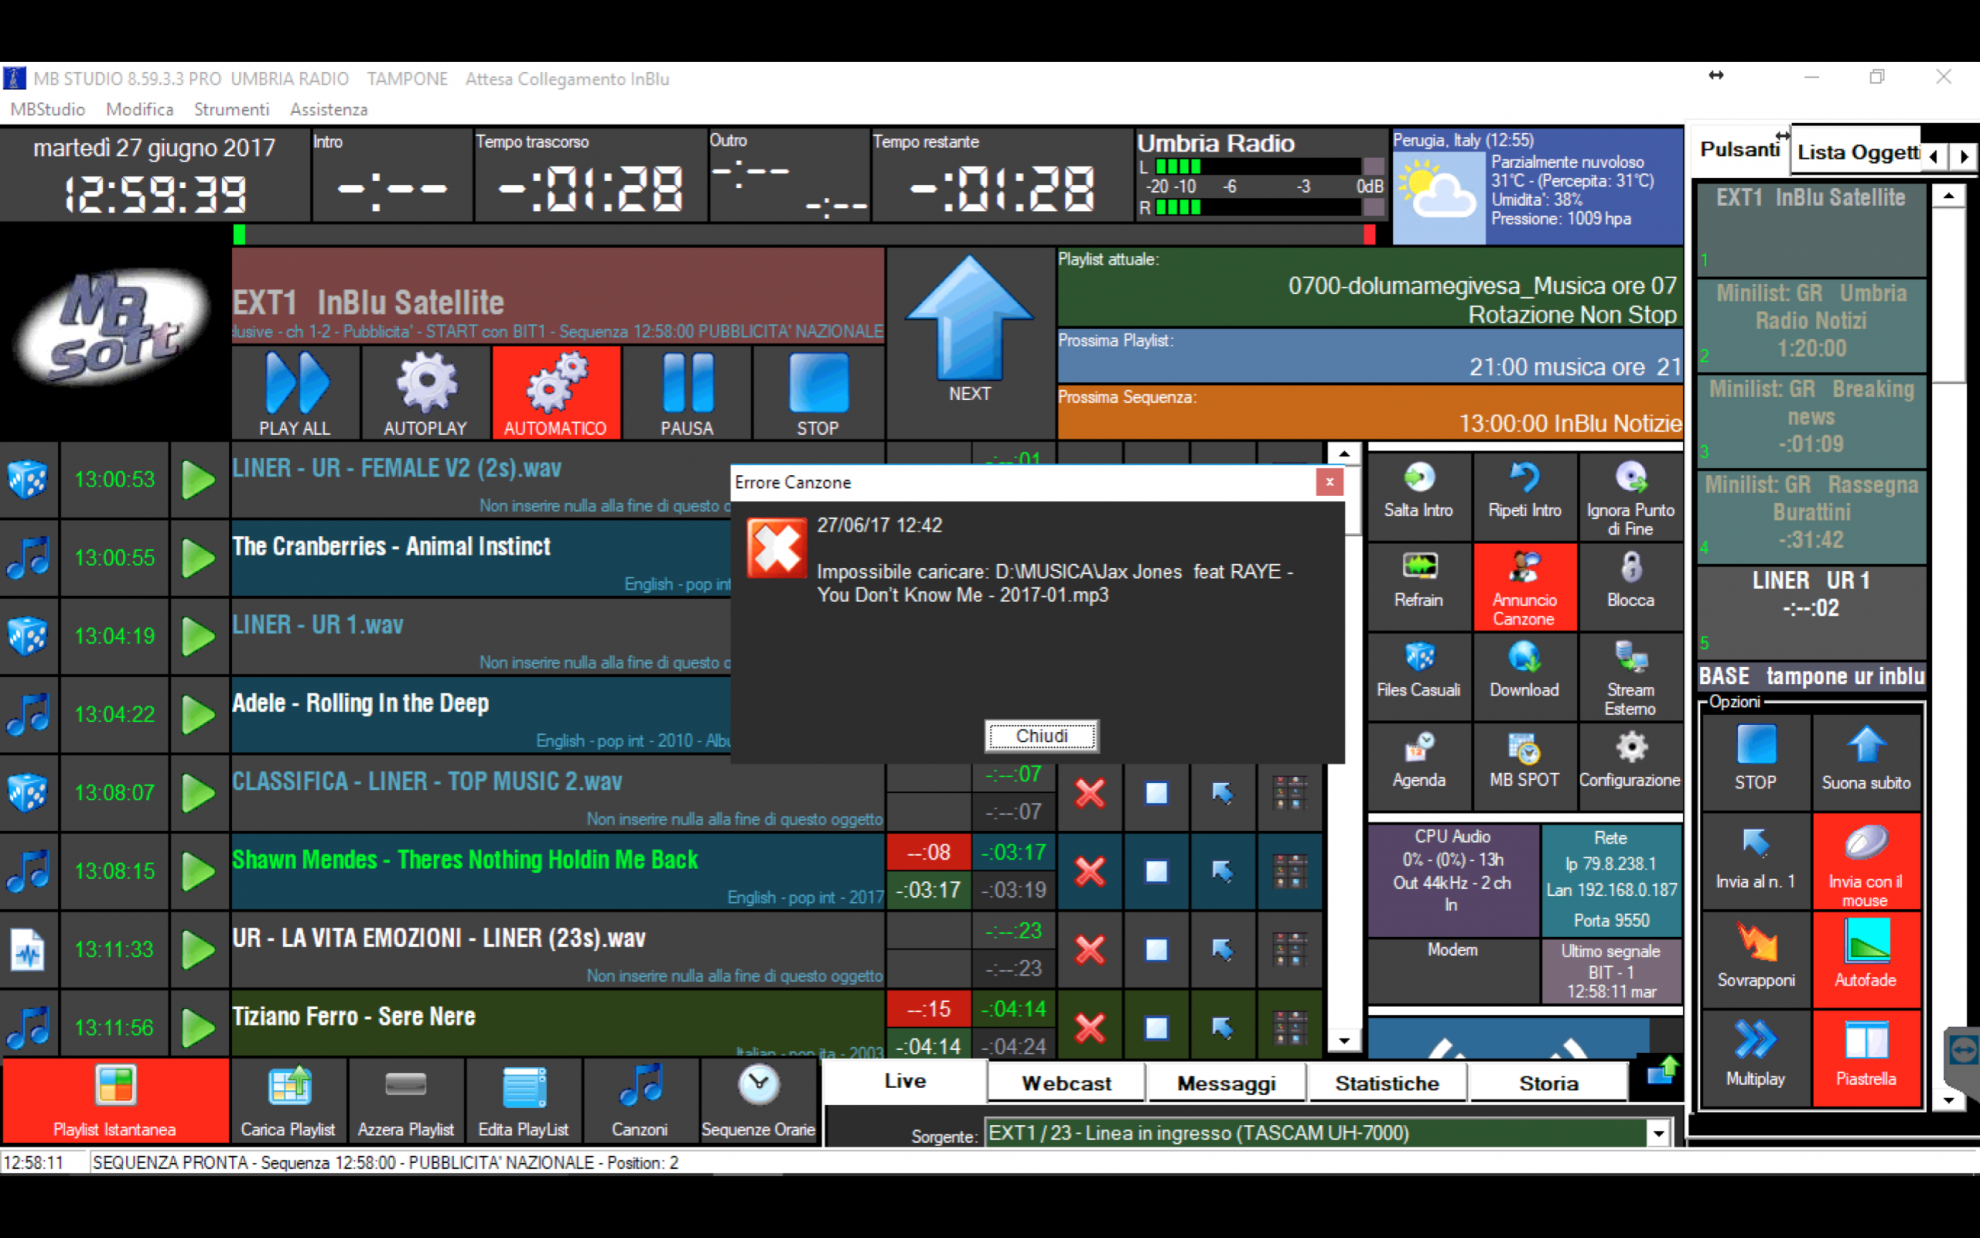
Task: Open the Strumenti menu
Action: 231,109
